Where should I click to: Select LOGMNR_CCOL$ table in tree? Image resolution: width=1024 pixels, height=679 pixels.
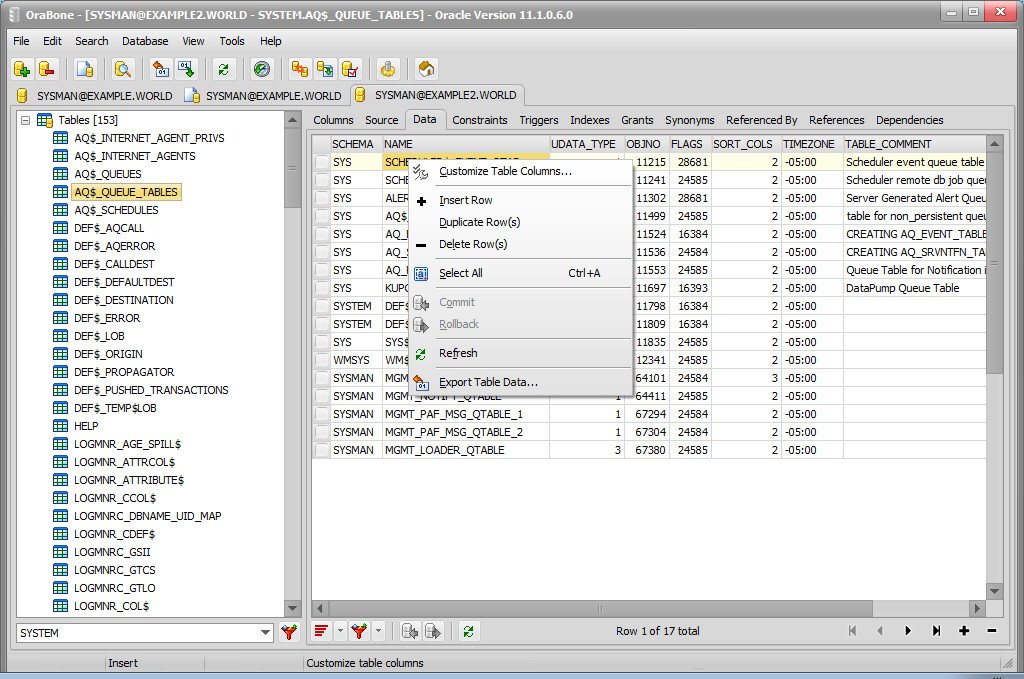(x=115, y=498)
